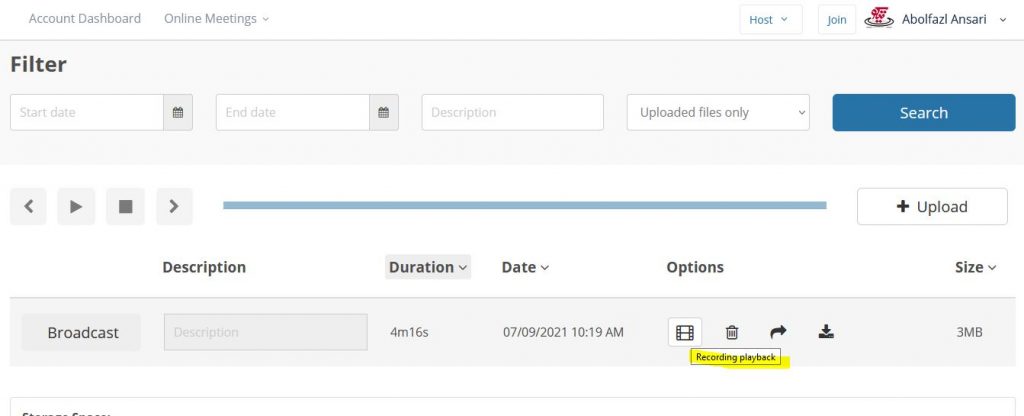Viewport: 1024px width, 416px height.
Task: Skip to next recording with right arrow
Action: (174, 206)
